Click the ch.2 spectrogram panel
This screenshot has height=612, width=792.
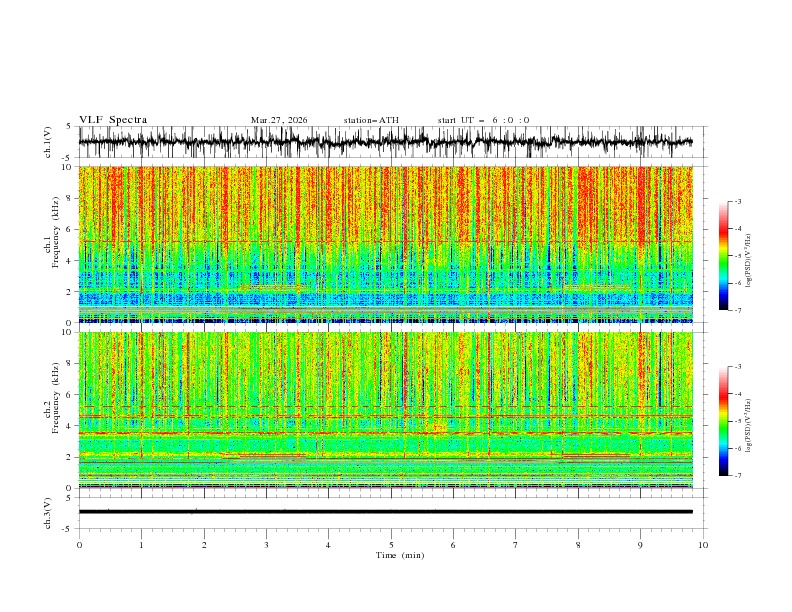386,410
